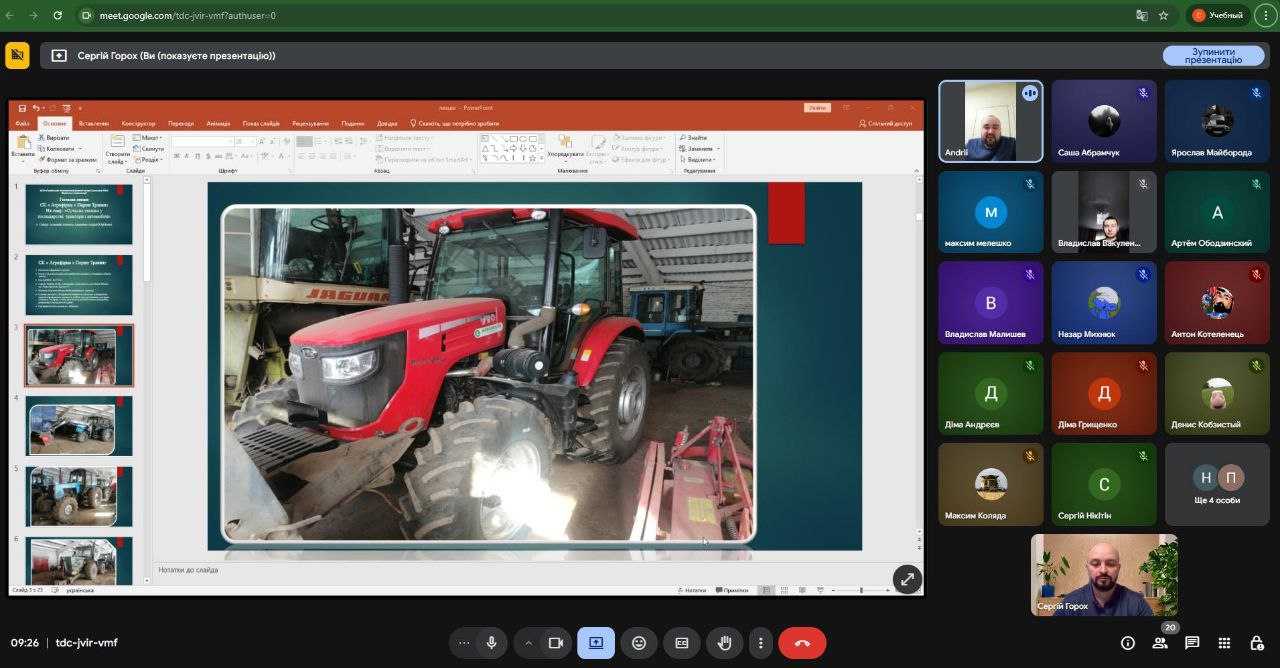Open the chat with everyone panel
1280x668 pixels.
click(1192, 643)
